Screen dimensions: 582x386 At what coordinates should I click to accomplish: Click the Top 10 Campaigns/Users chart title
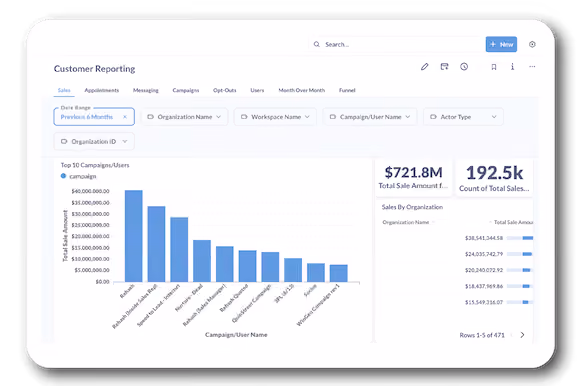click(x=95, y=165)
